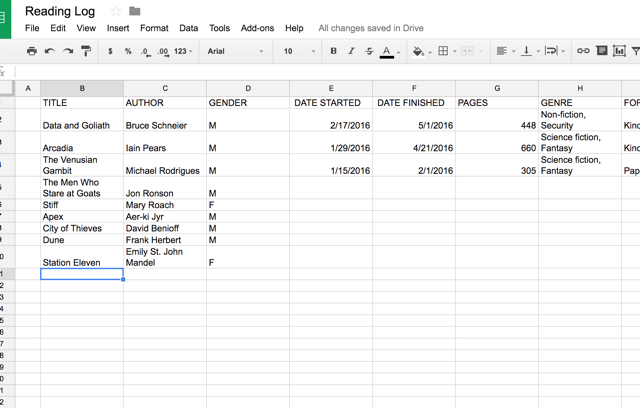The height and width of the screenshot is (408, 640).
Task: Format as percent
Action: tap(128, 51)
